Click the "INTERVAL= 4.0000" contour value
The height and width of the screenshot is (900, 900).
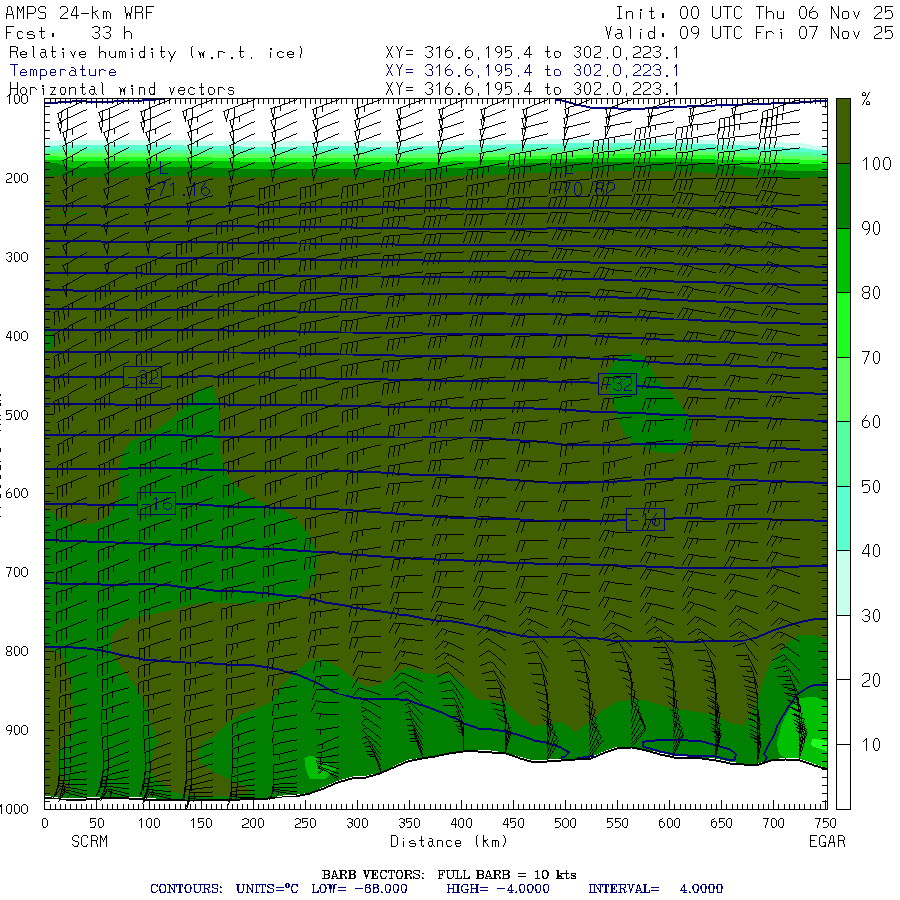coord(655,889)
